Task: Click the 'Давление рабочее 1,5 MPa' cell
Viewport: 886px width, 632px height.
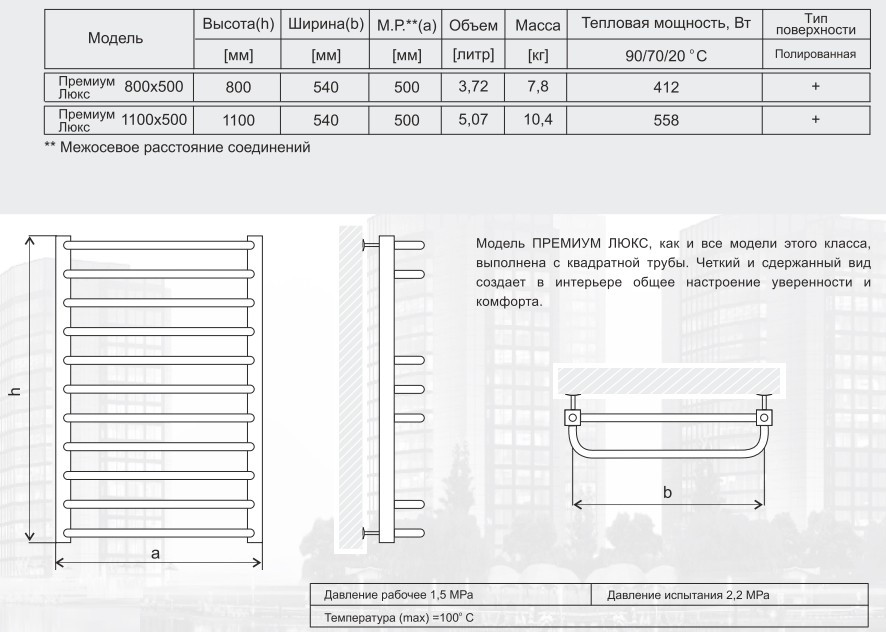Action: pyautogui.click(x=450, y=596)
